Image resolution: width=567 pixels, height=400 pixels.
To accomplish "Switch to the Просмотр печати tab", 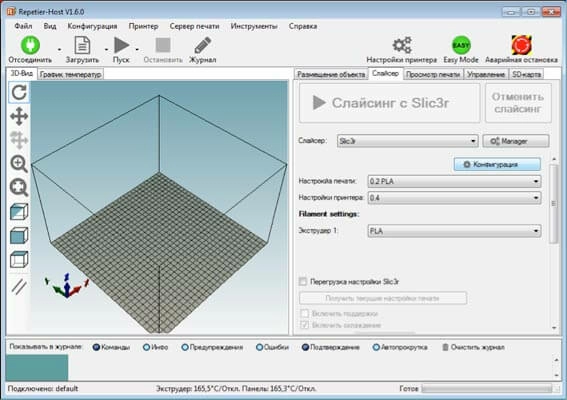I will pyautogui.click(x=432, y=74).
